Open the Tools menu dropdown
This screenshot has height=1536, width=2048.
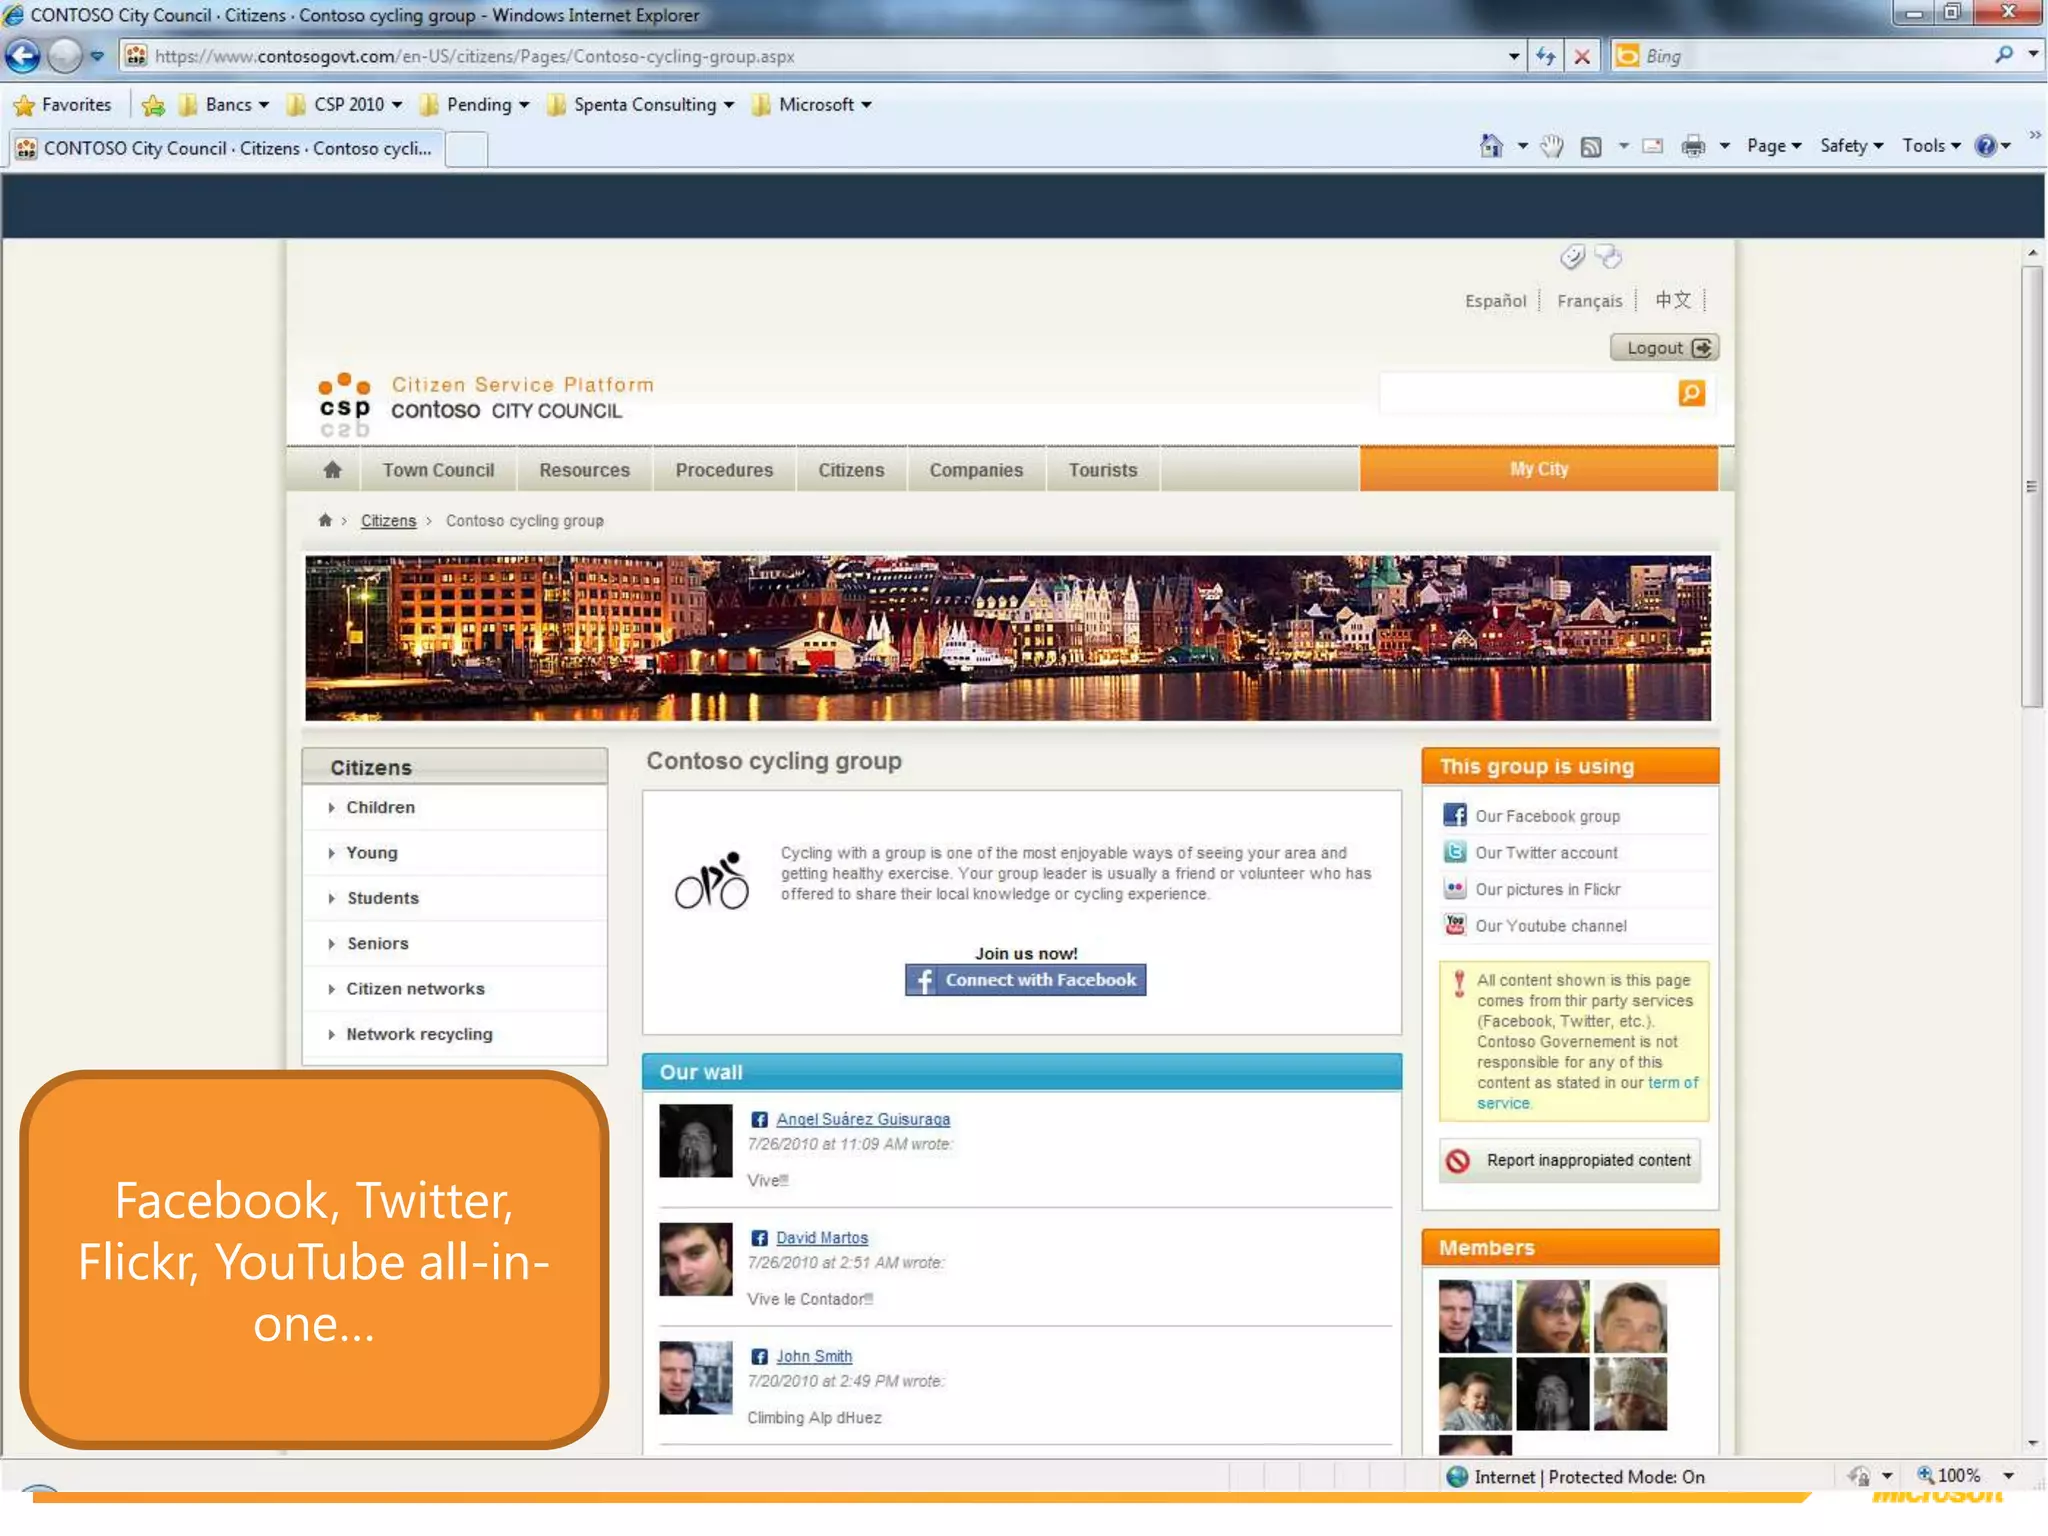1931,146
